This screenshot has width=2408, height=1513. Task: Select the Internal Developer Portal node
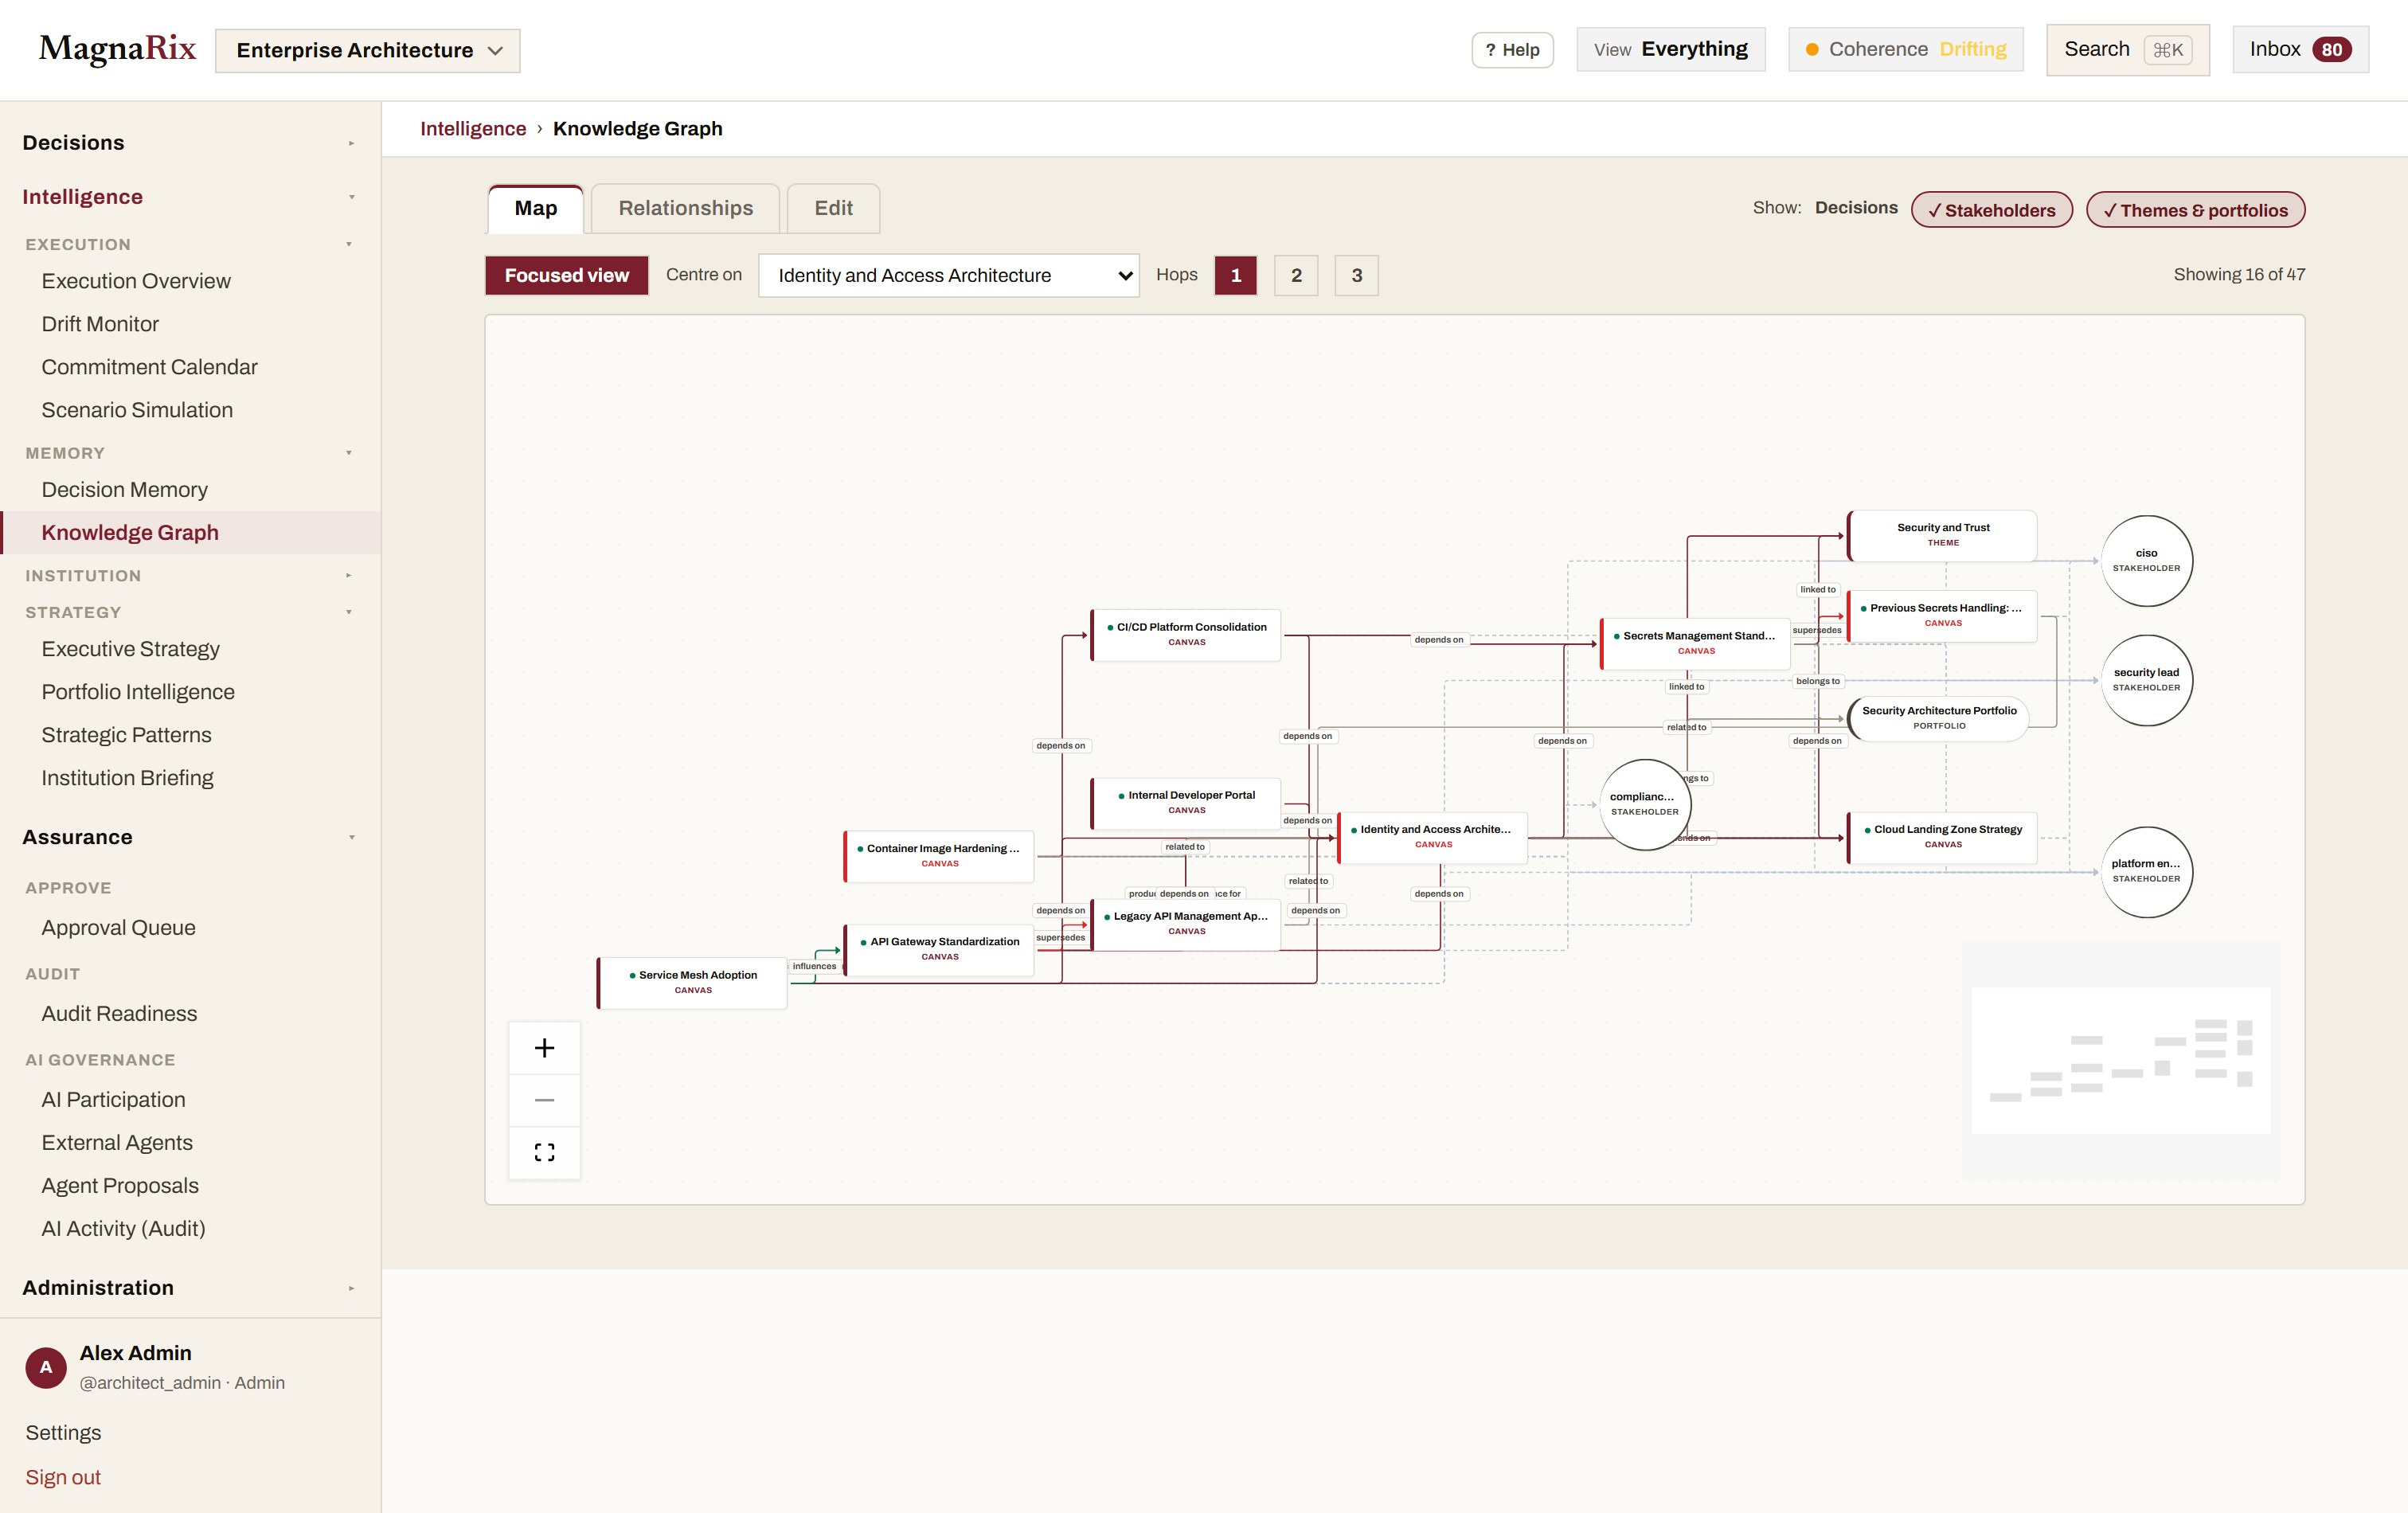coord(1186,803)
